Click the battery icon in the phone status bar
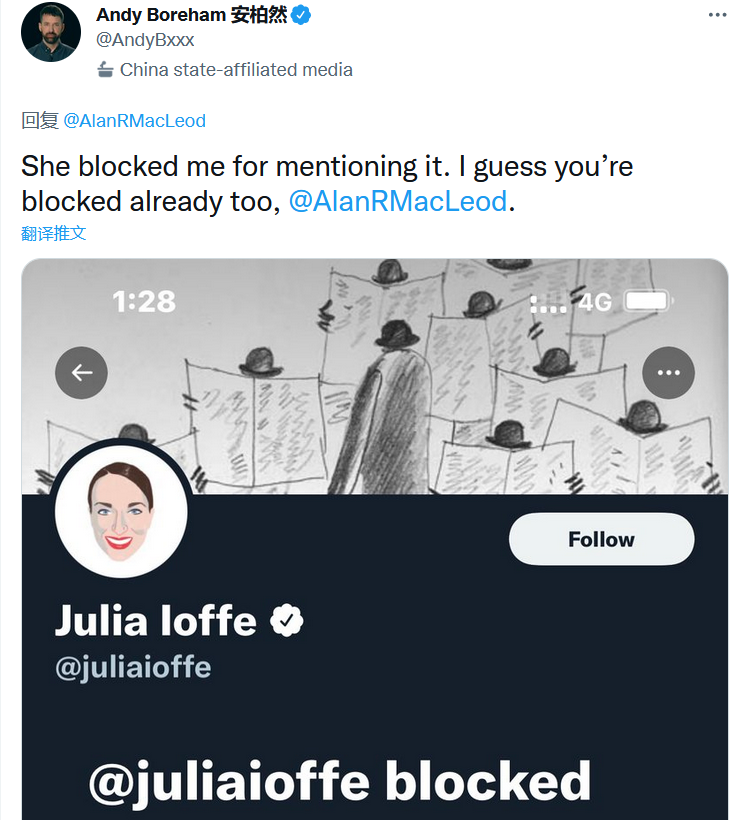 646,301
